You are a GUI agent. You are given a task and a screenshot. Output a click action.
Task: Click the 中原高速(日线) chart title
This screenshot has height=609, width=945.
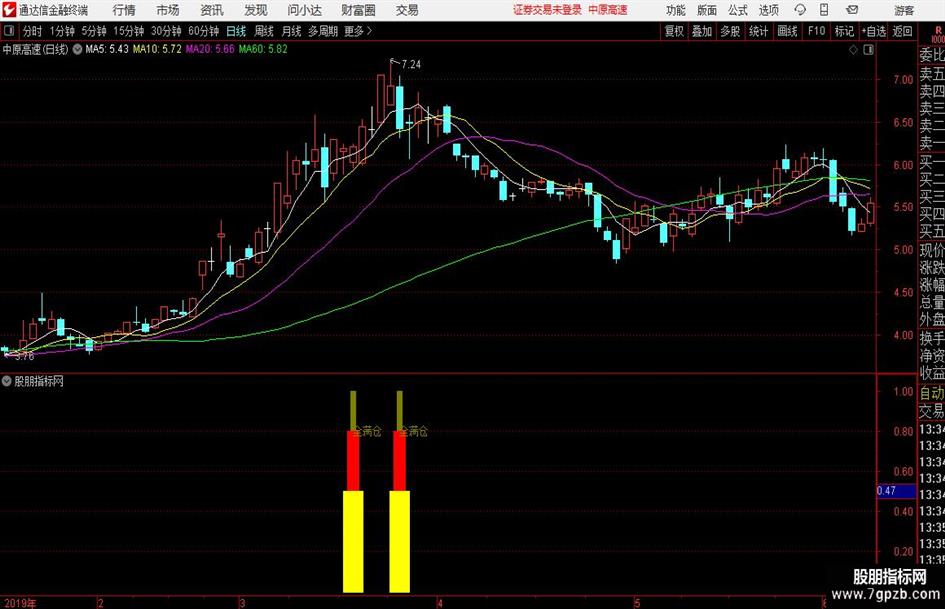coord(35,49)
